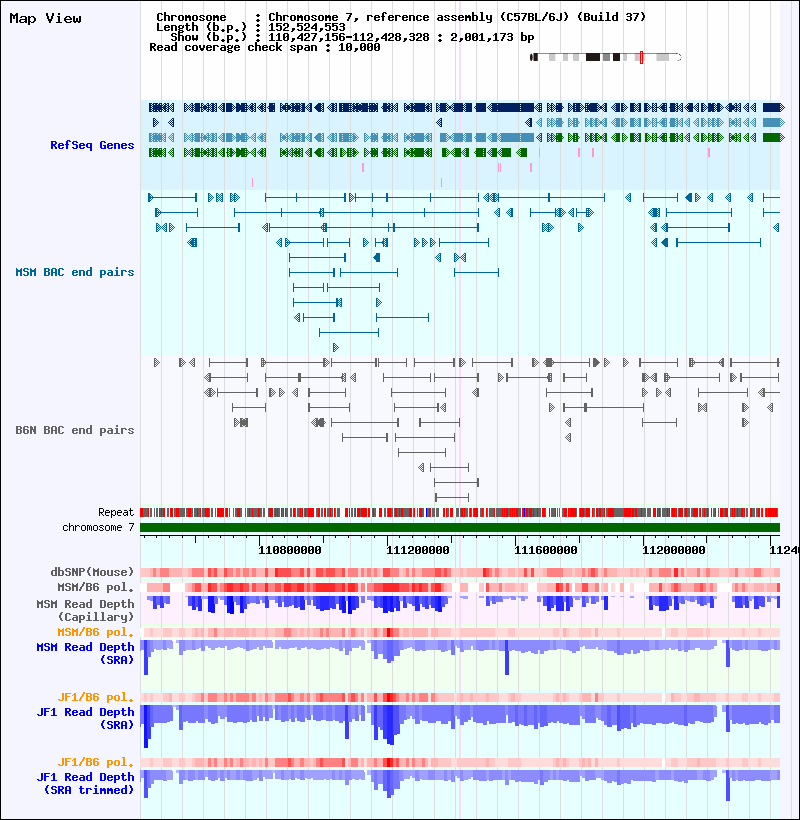Image resolution: width=800 pixels, height=820 pixels.
Task: Click the Repeat track label
Action: pyautogui.click(x=116, y=512)
